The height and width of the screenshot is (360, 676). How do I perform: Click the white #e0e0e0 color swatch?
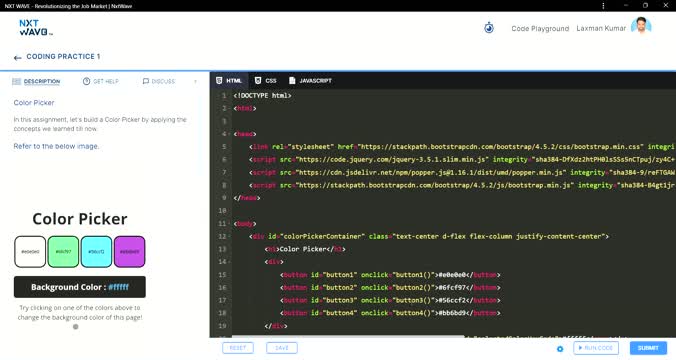pos(30,251)
